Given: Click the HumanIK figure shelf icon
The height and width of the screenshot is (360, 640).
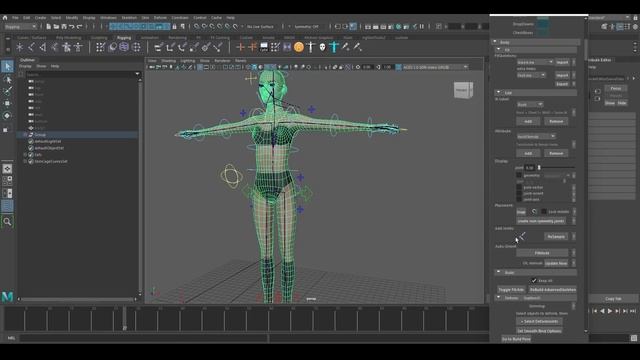Looking at the screenshot, I should coord(66,47).
